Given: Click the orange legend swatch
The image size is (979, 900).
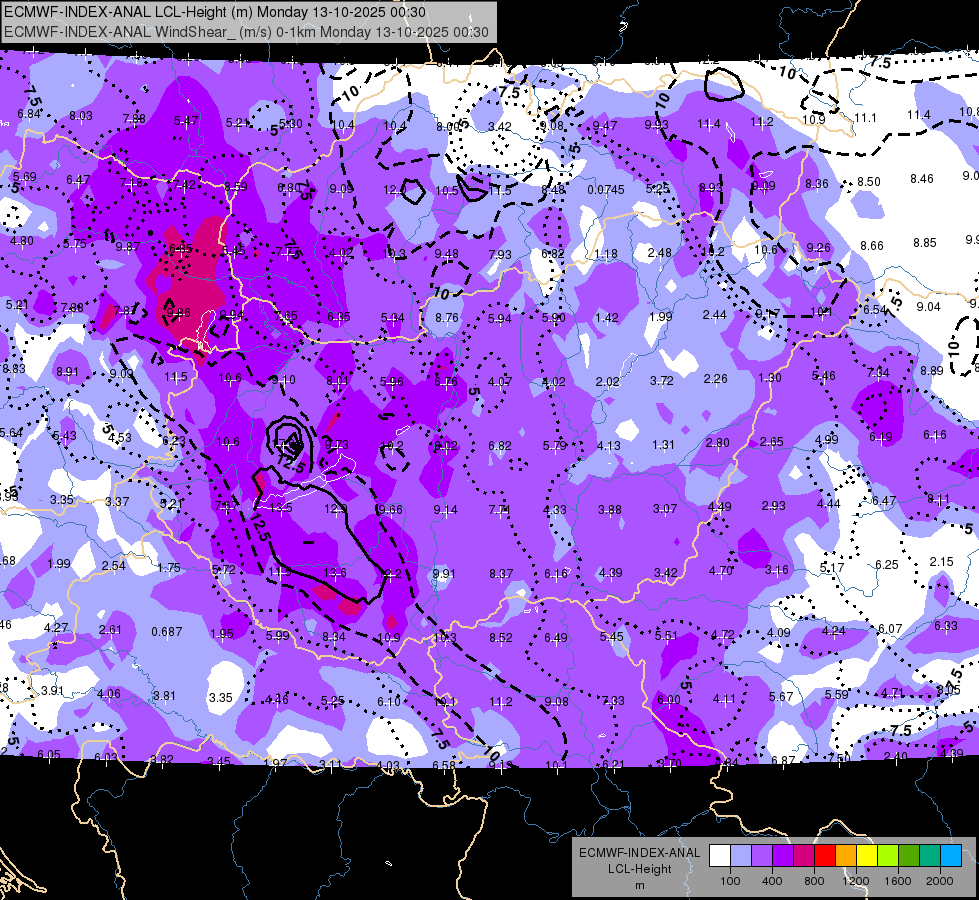Looking at the screenshot, I should 845,856.
